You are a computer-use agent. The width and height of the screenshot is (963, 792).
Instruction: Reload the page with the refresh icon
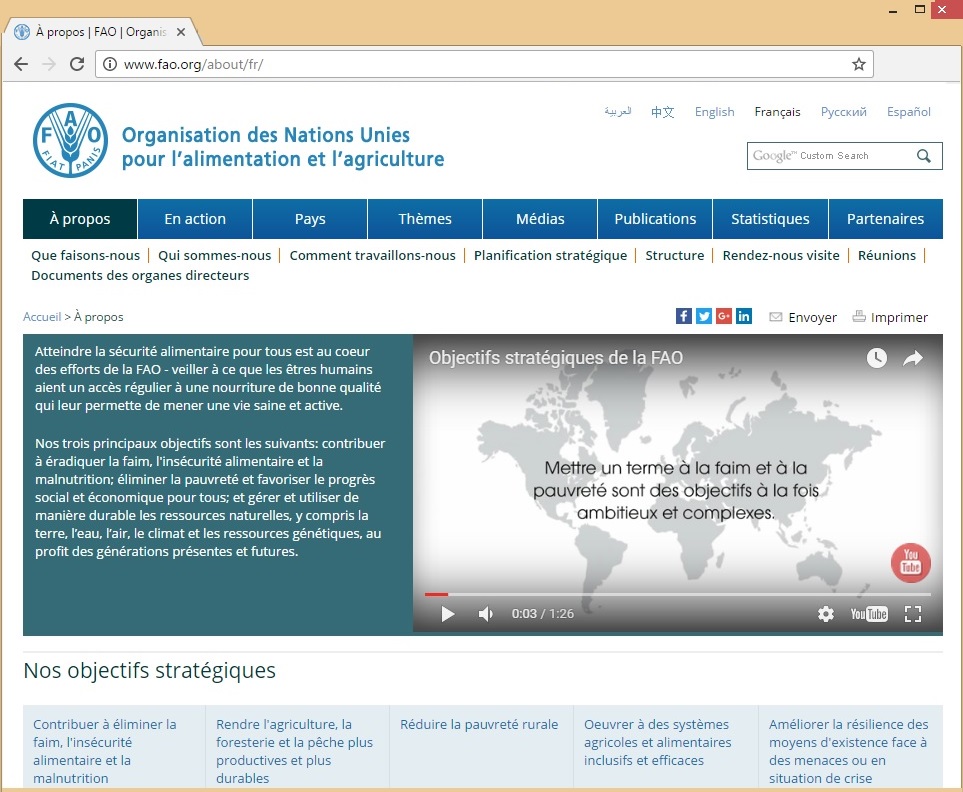[77, 64]
